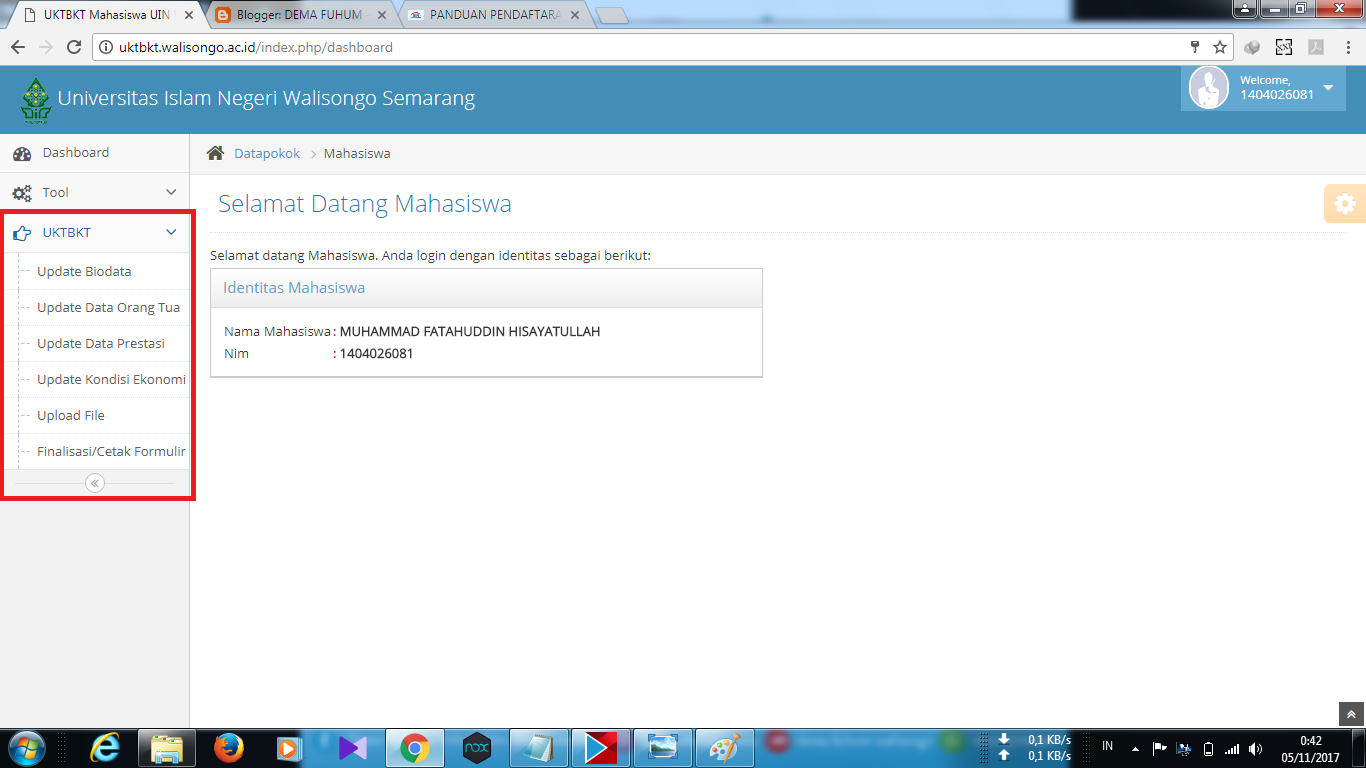Click the taskbar clock and date

[x=1311, y=748]
